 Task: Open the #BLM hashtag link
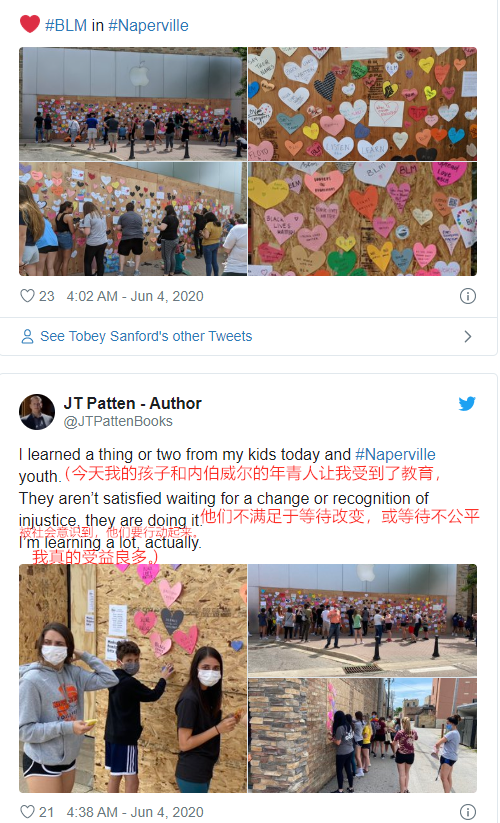(66, 25)
